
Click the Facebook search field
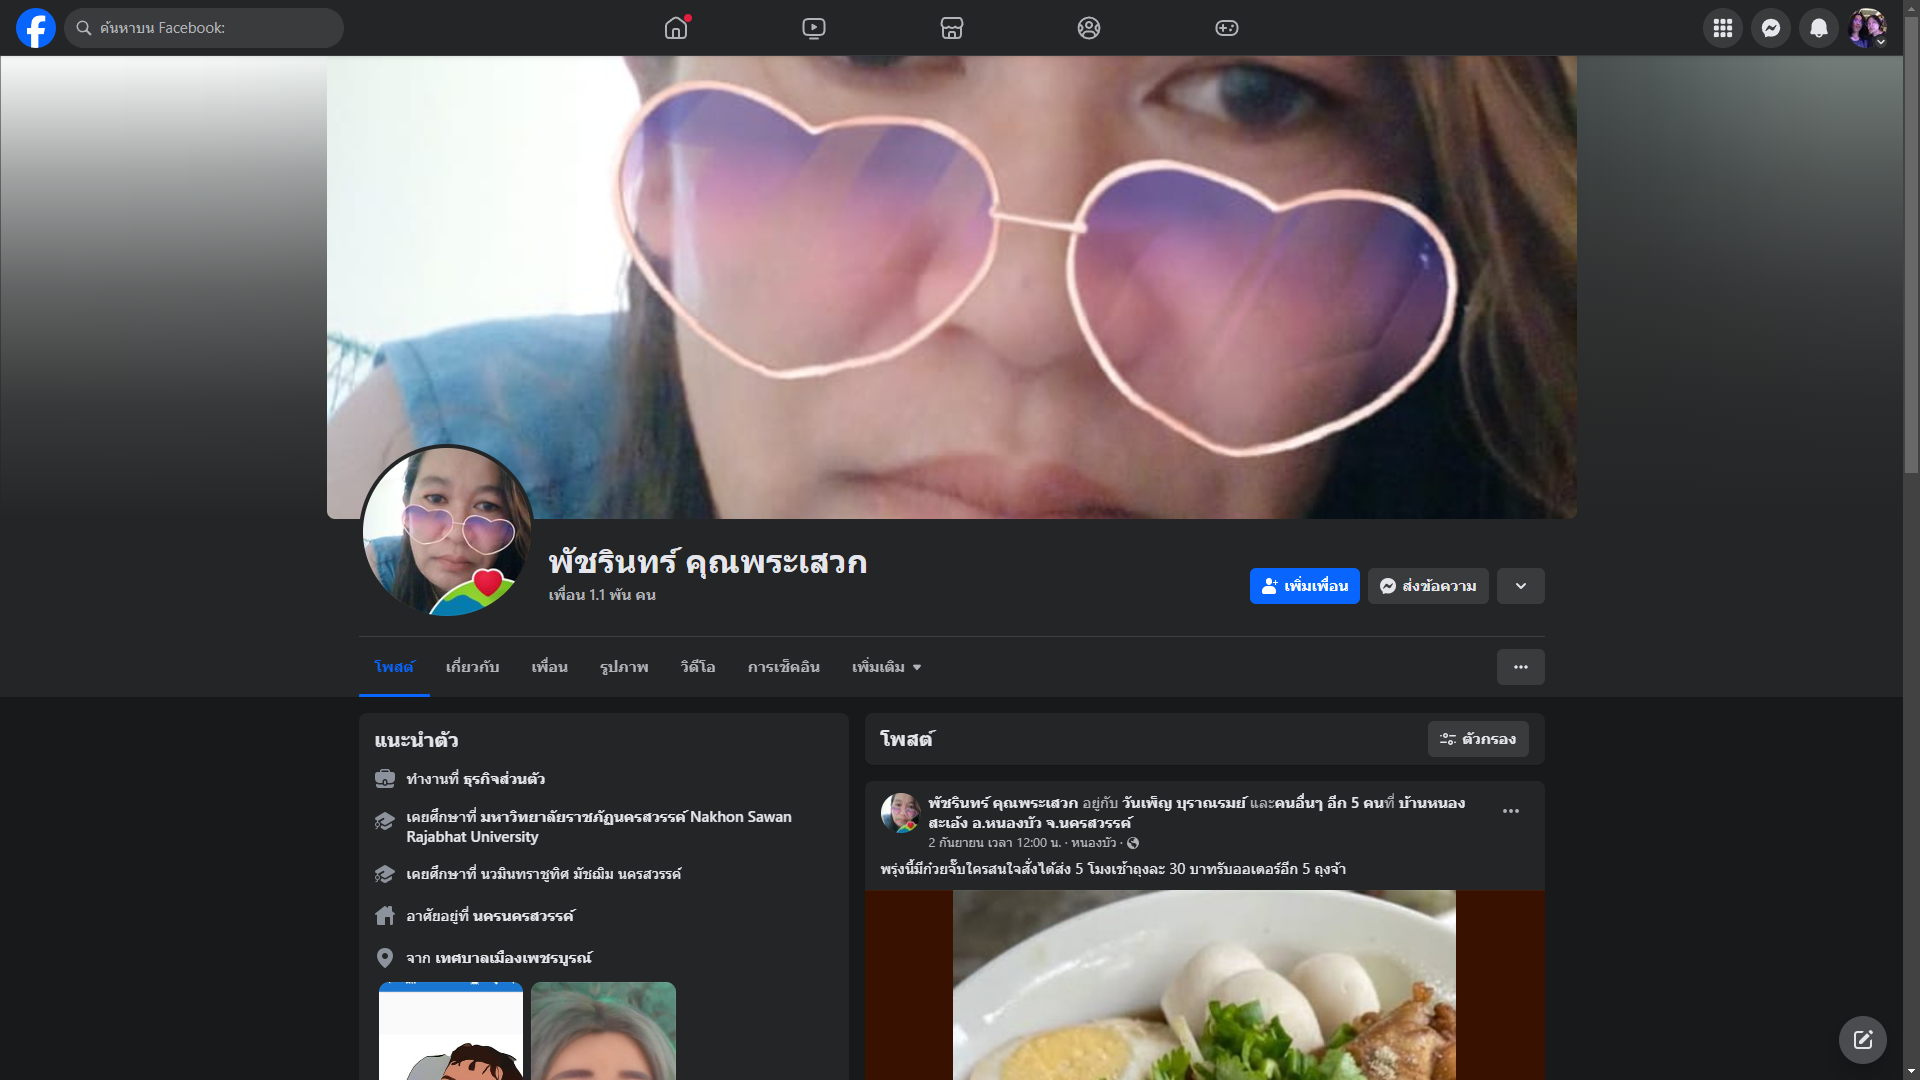point(205,28)
